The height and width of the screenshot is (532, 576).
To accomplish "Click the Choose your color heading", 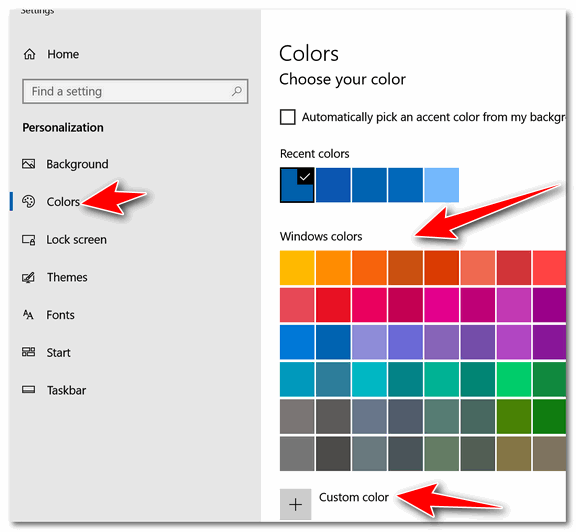I will (x=342, y=79).
